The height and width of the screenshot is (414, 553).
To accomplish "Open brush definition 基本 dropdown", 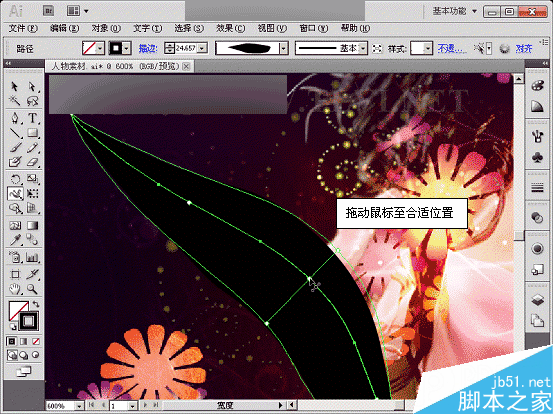I will tap(363, 48).
